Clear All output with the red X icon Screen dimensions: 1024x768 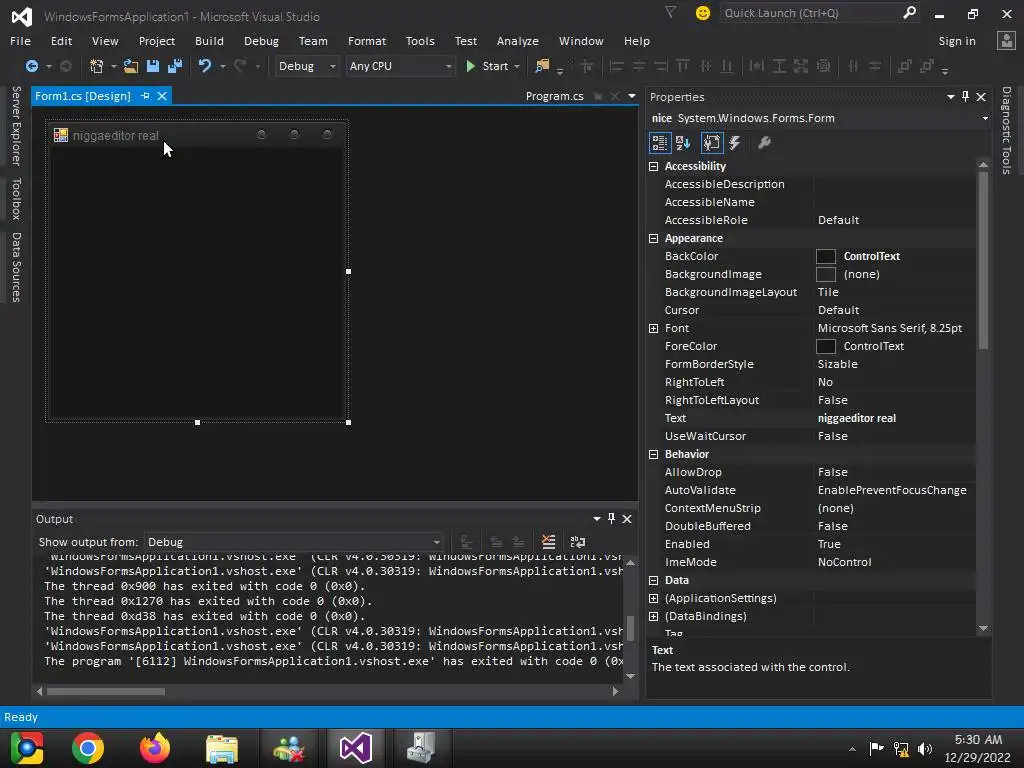pos(549,541)
